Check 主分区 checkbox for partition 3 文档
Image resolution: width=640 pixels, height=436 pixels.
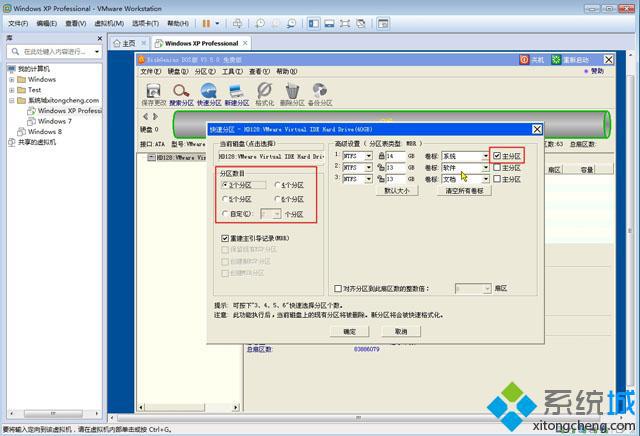tap(497, 179)
